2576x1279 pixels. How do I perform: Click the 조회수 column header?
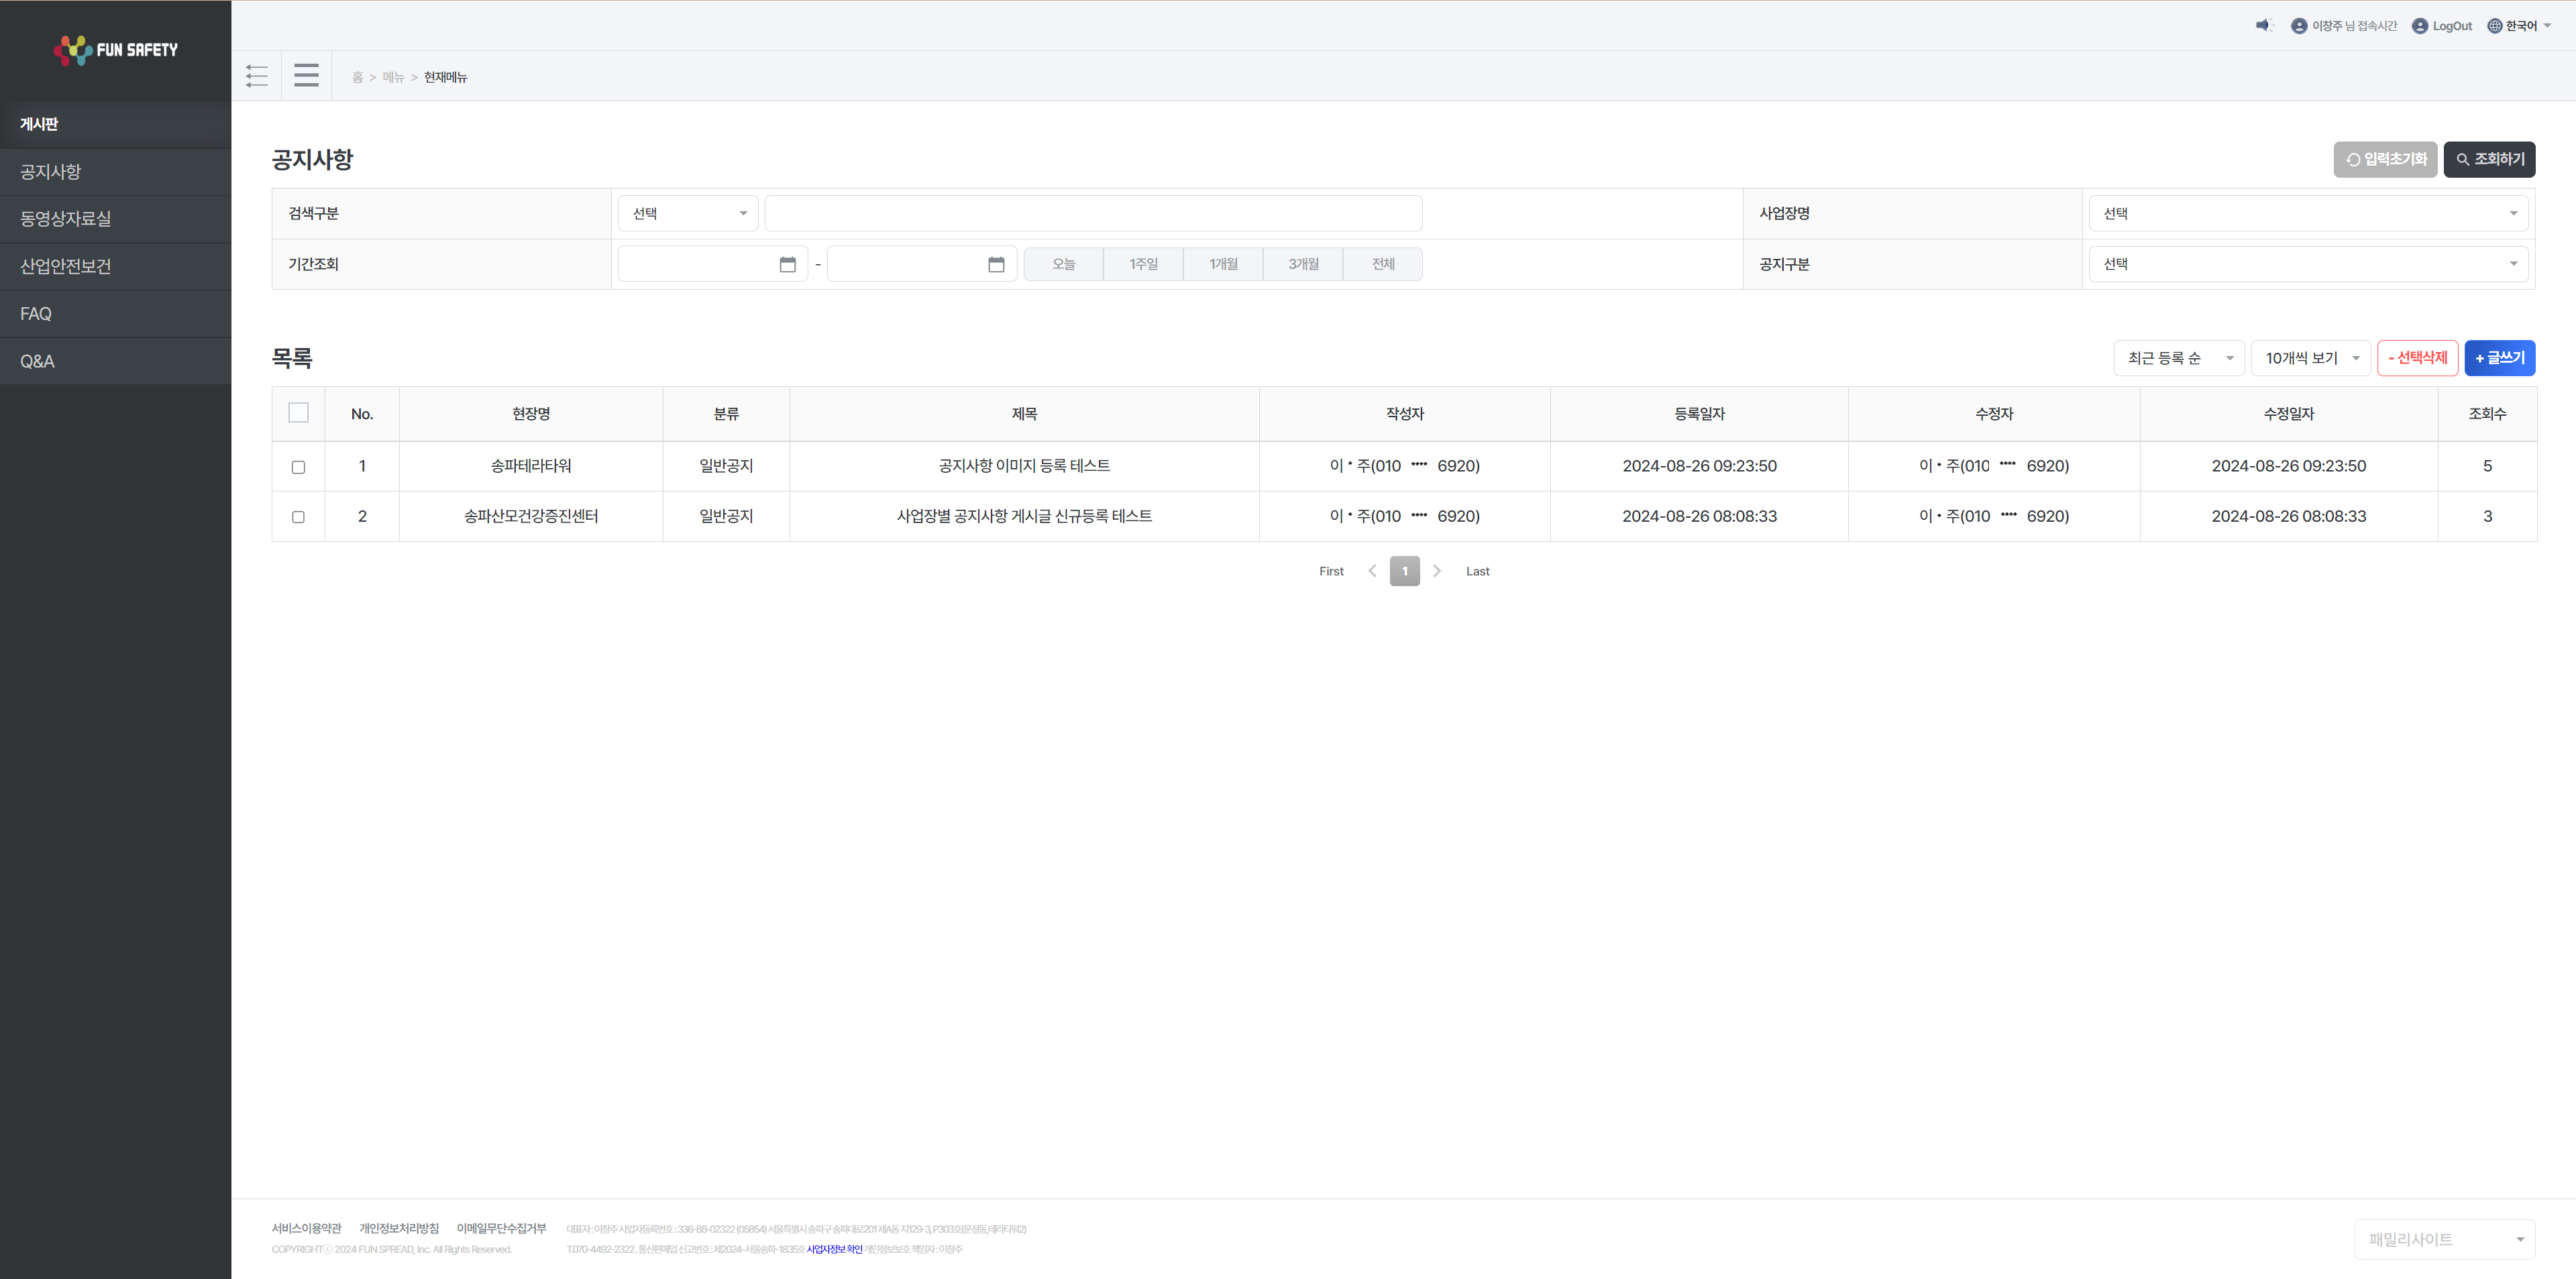(x=2487, y=414)
